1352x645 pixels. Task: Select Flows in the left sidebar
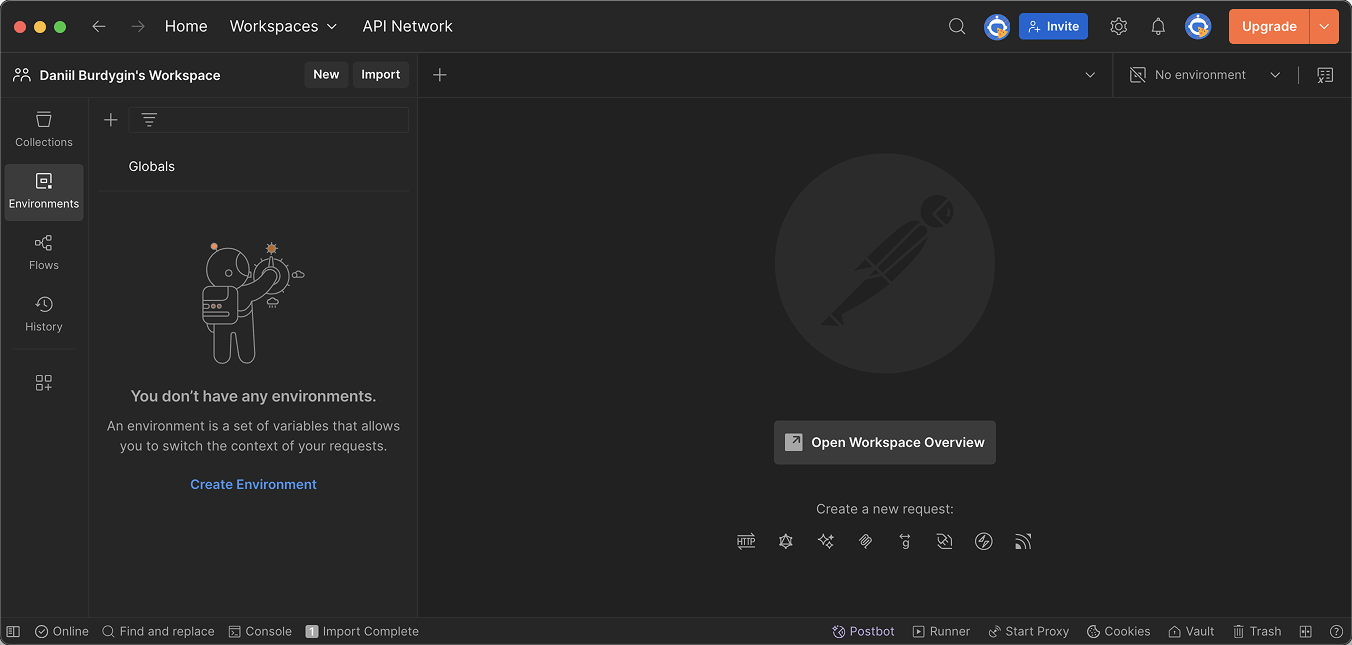(x=43, y=251)
